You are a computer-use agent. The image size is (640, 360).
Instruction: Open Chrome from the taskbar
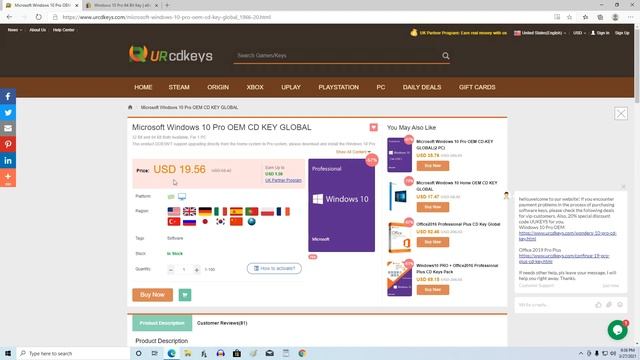pyautogui.click(x=302, y=353)
